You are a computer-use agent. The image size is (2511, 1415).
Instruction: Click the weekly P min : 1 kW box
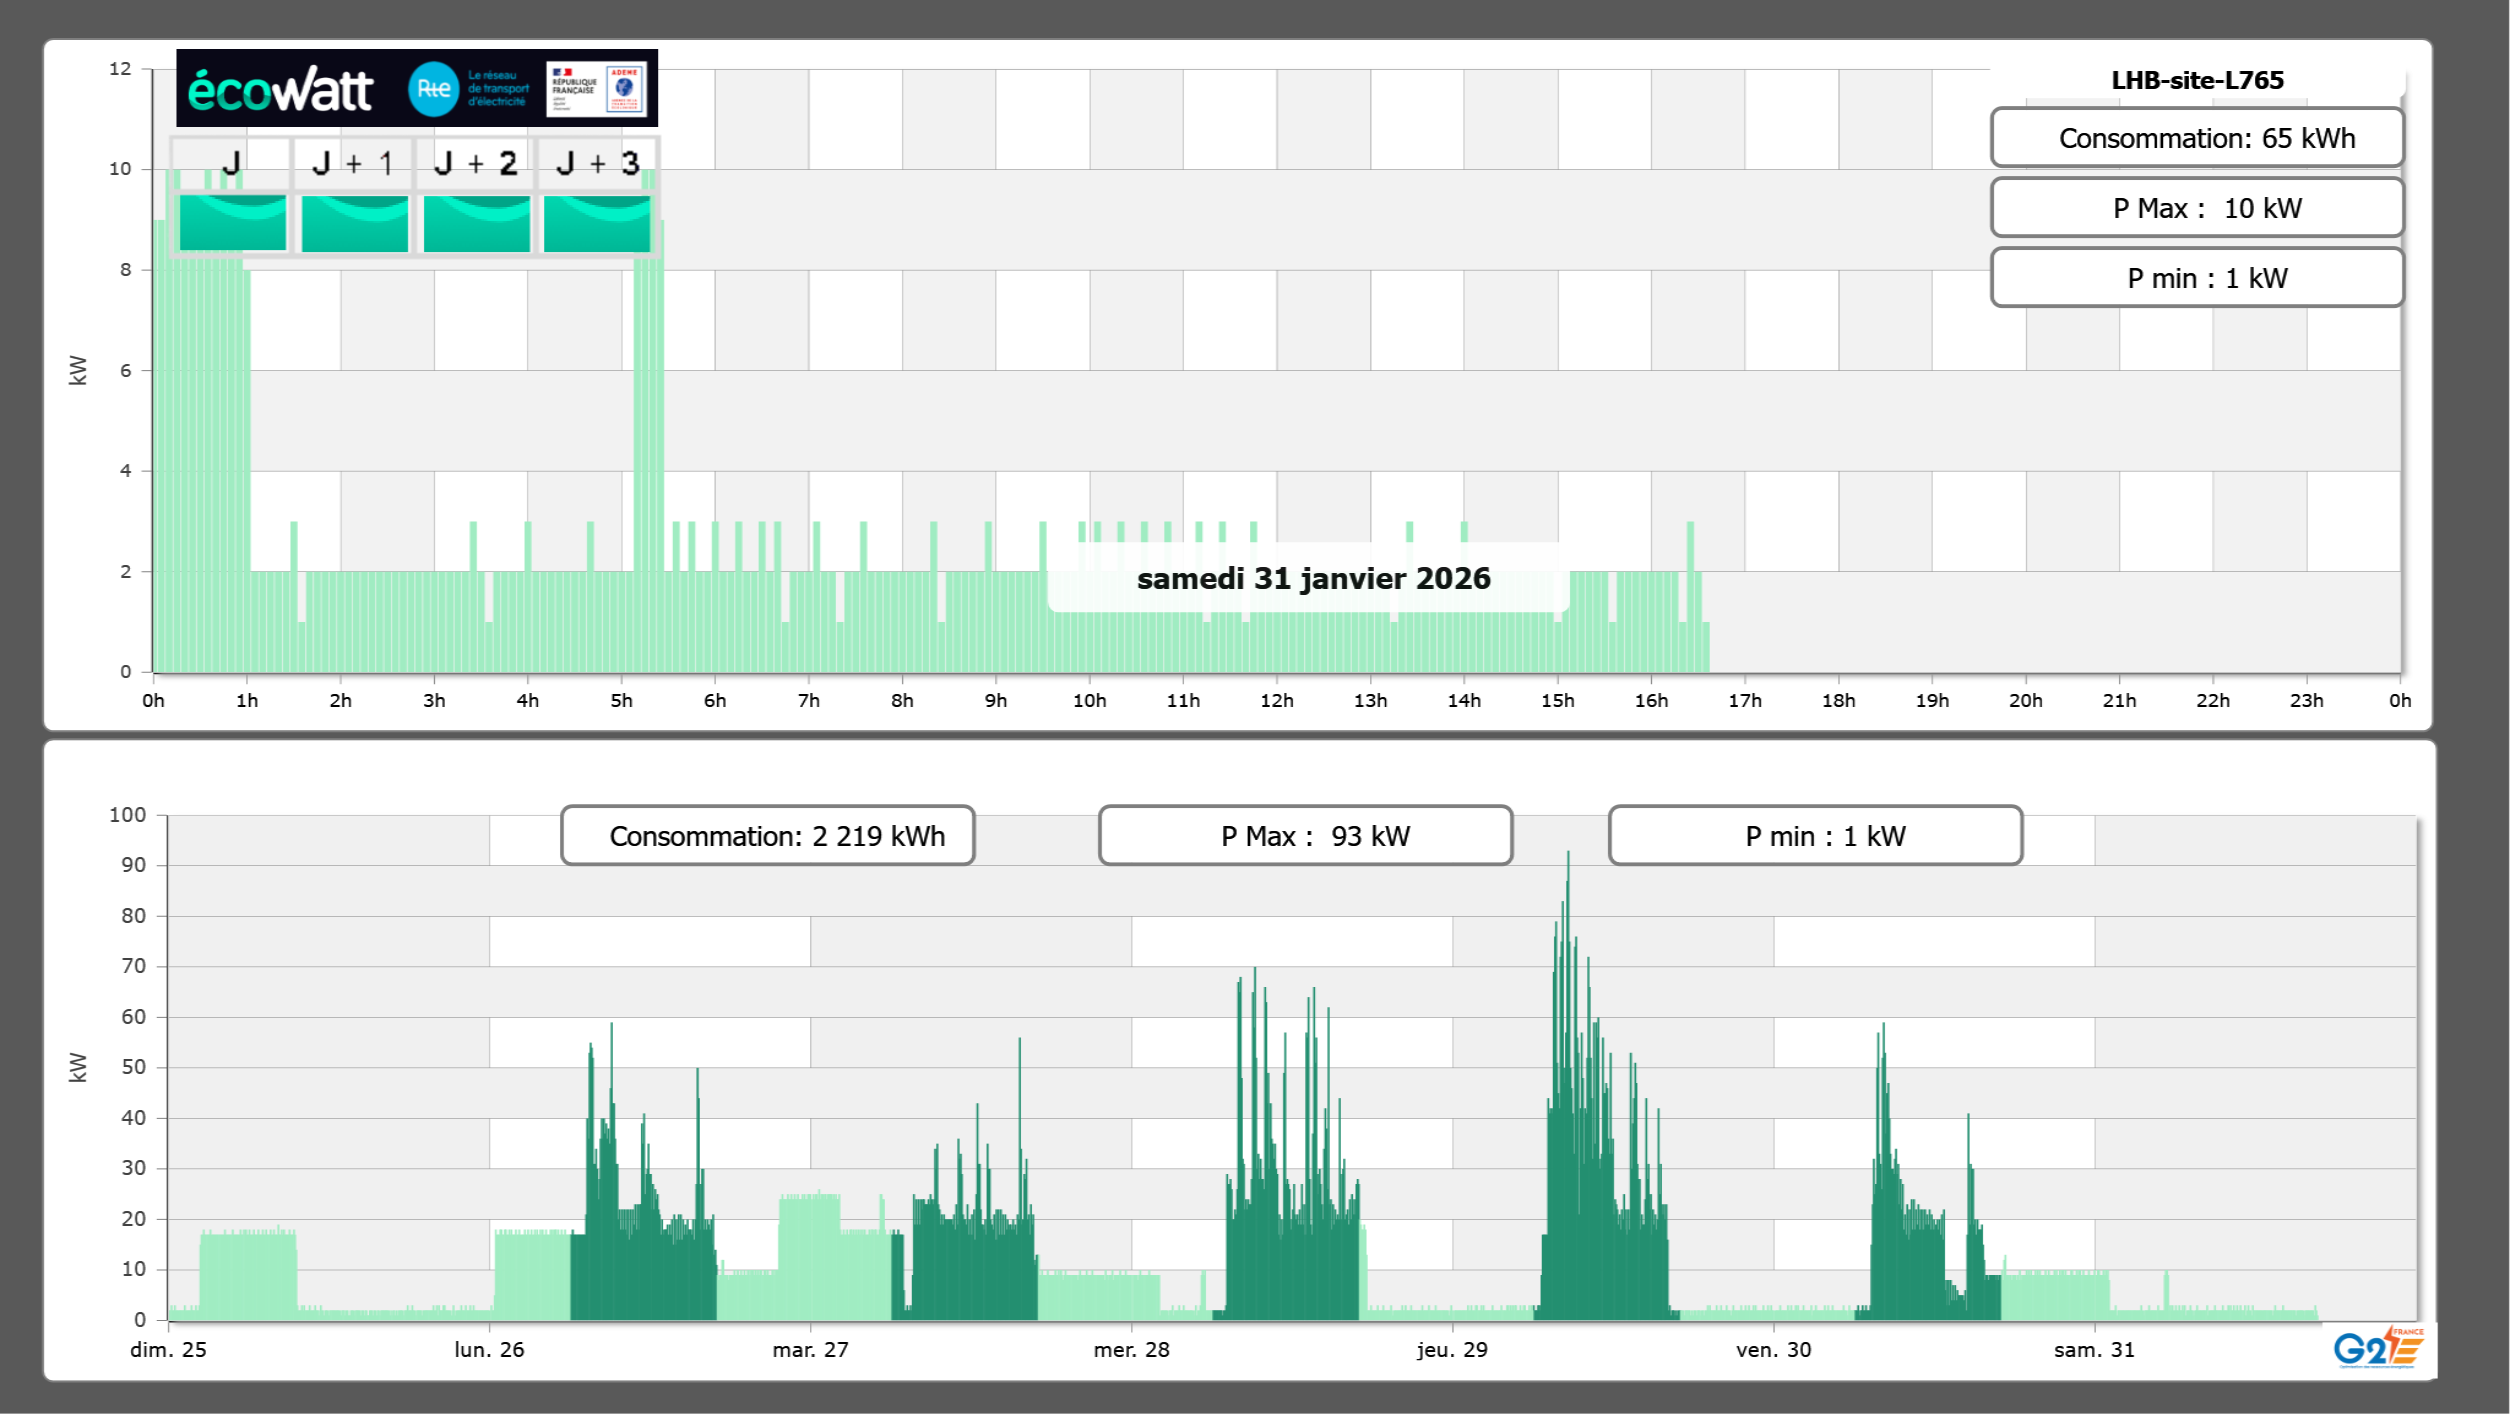(x=1815, y=836)
